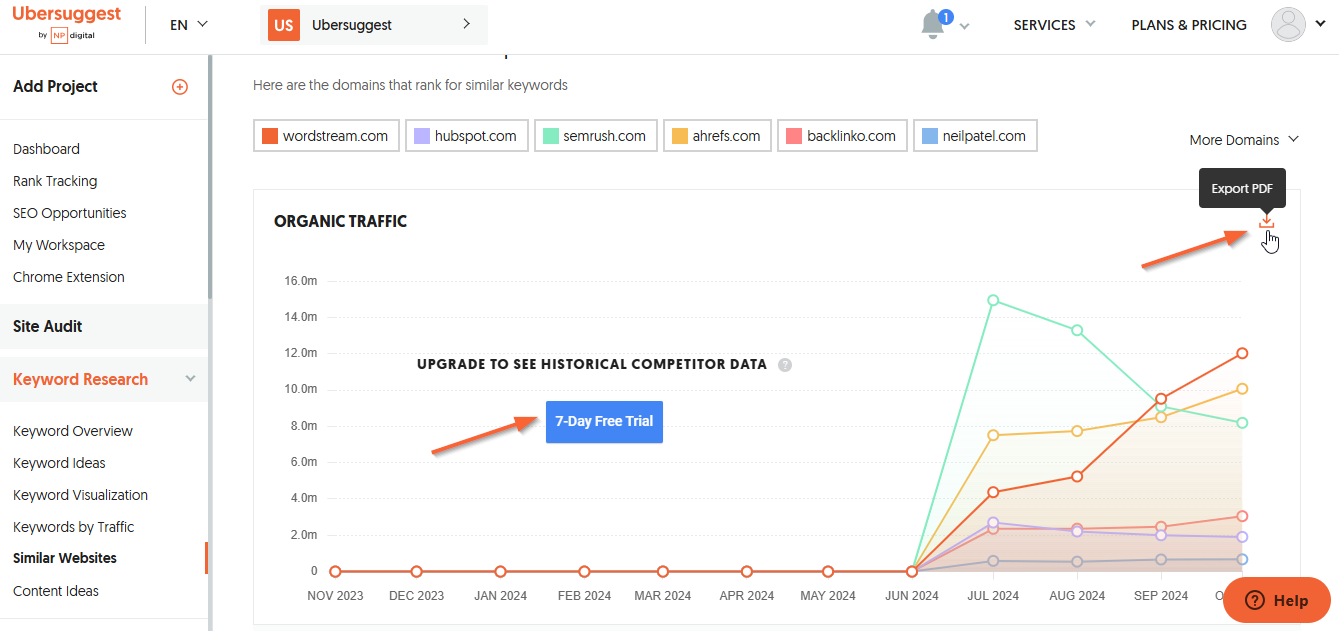This screenshot has width=1339, height=631.
Task: Click the Ubersuggest logo
Action: tap(67, 24)
